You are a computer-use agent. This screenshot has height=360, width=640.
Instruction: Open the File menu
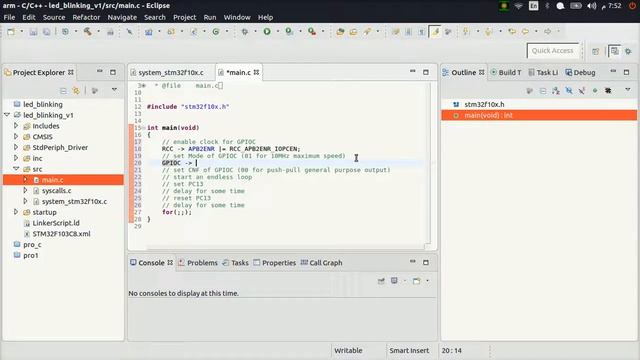pos(9,17)
